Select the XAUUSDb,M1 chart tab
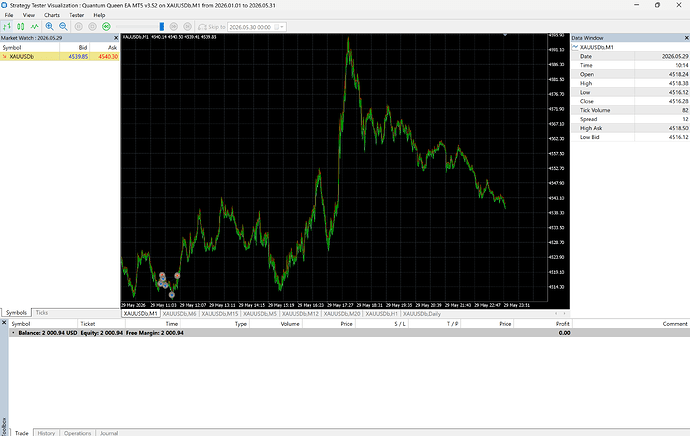The height and width of the screenshot is (436, 690). coord(140,314)
